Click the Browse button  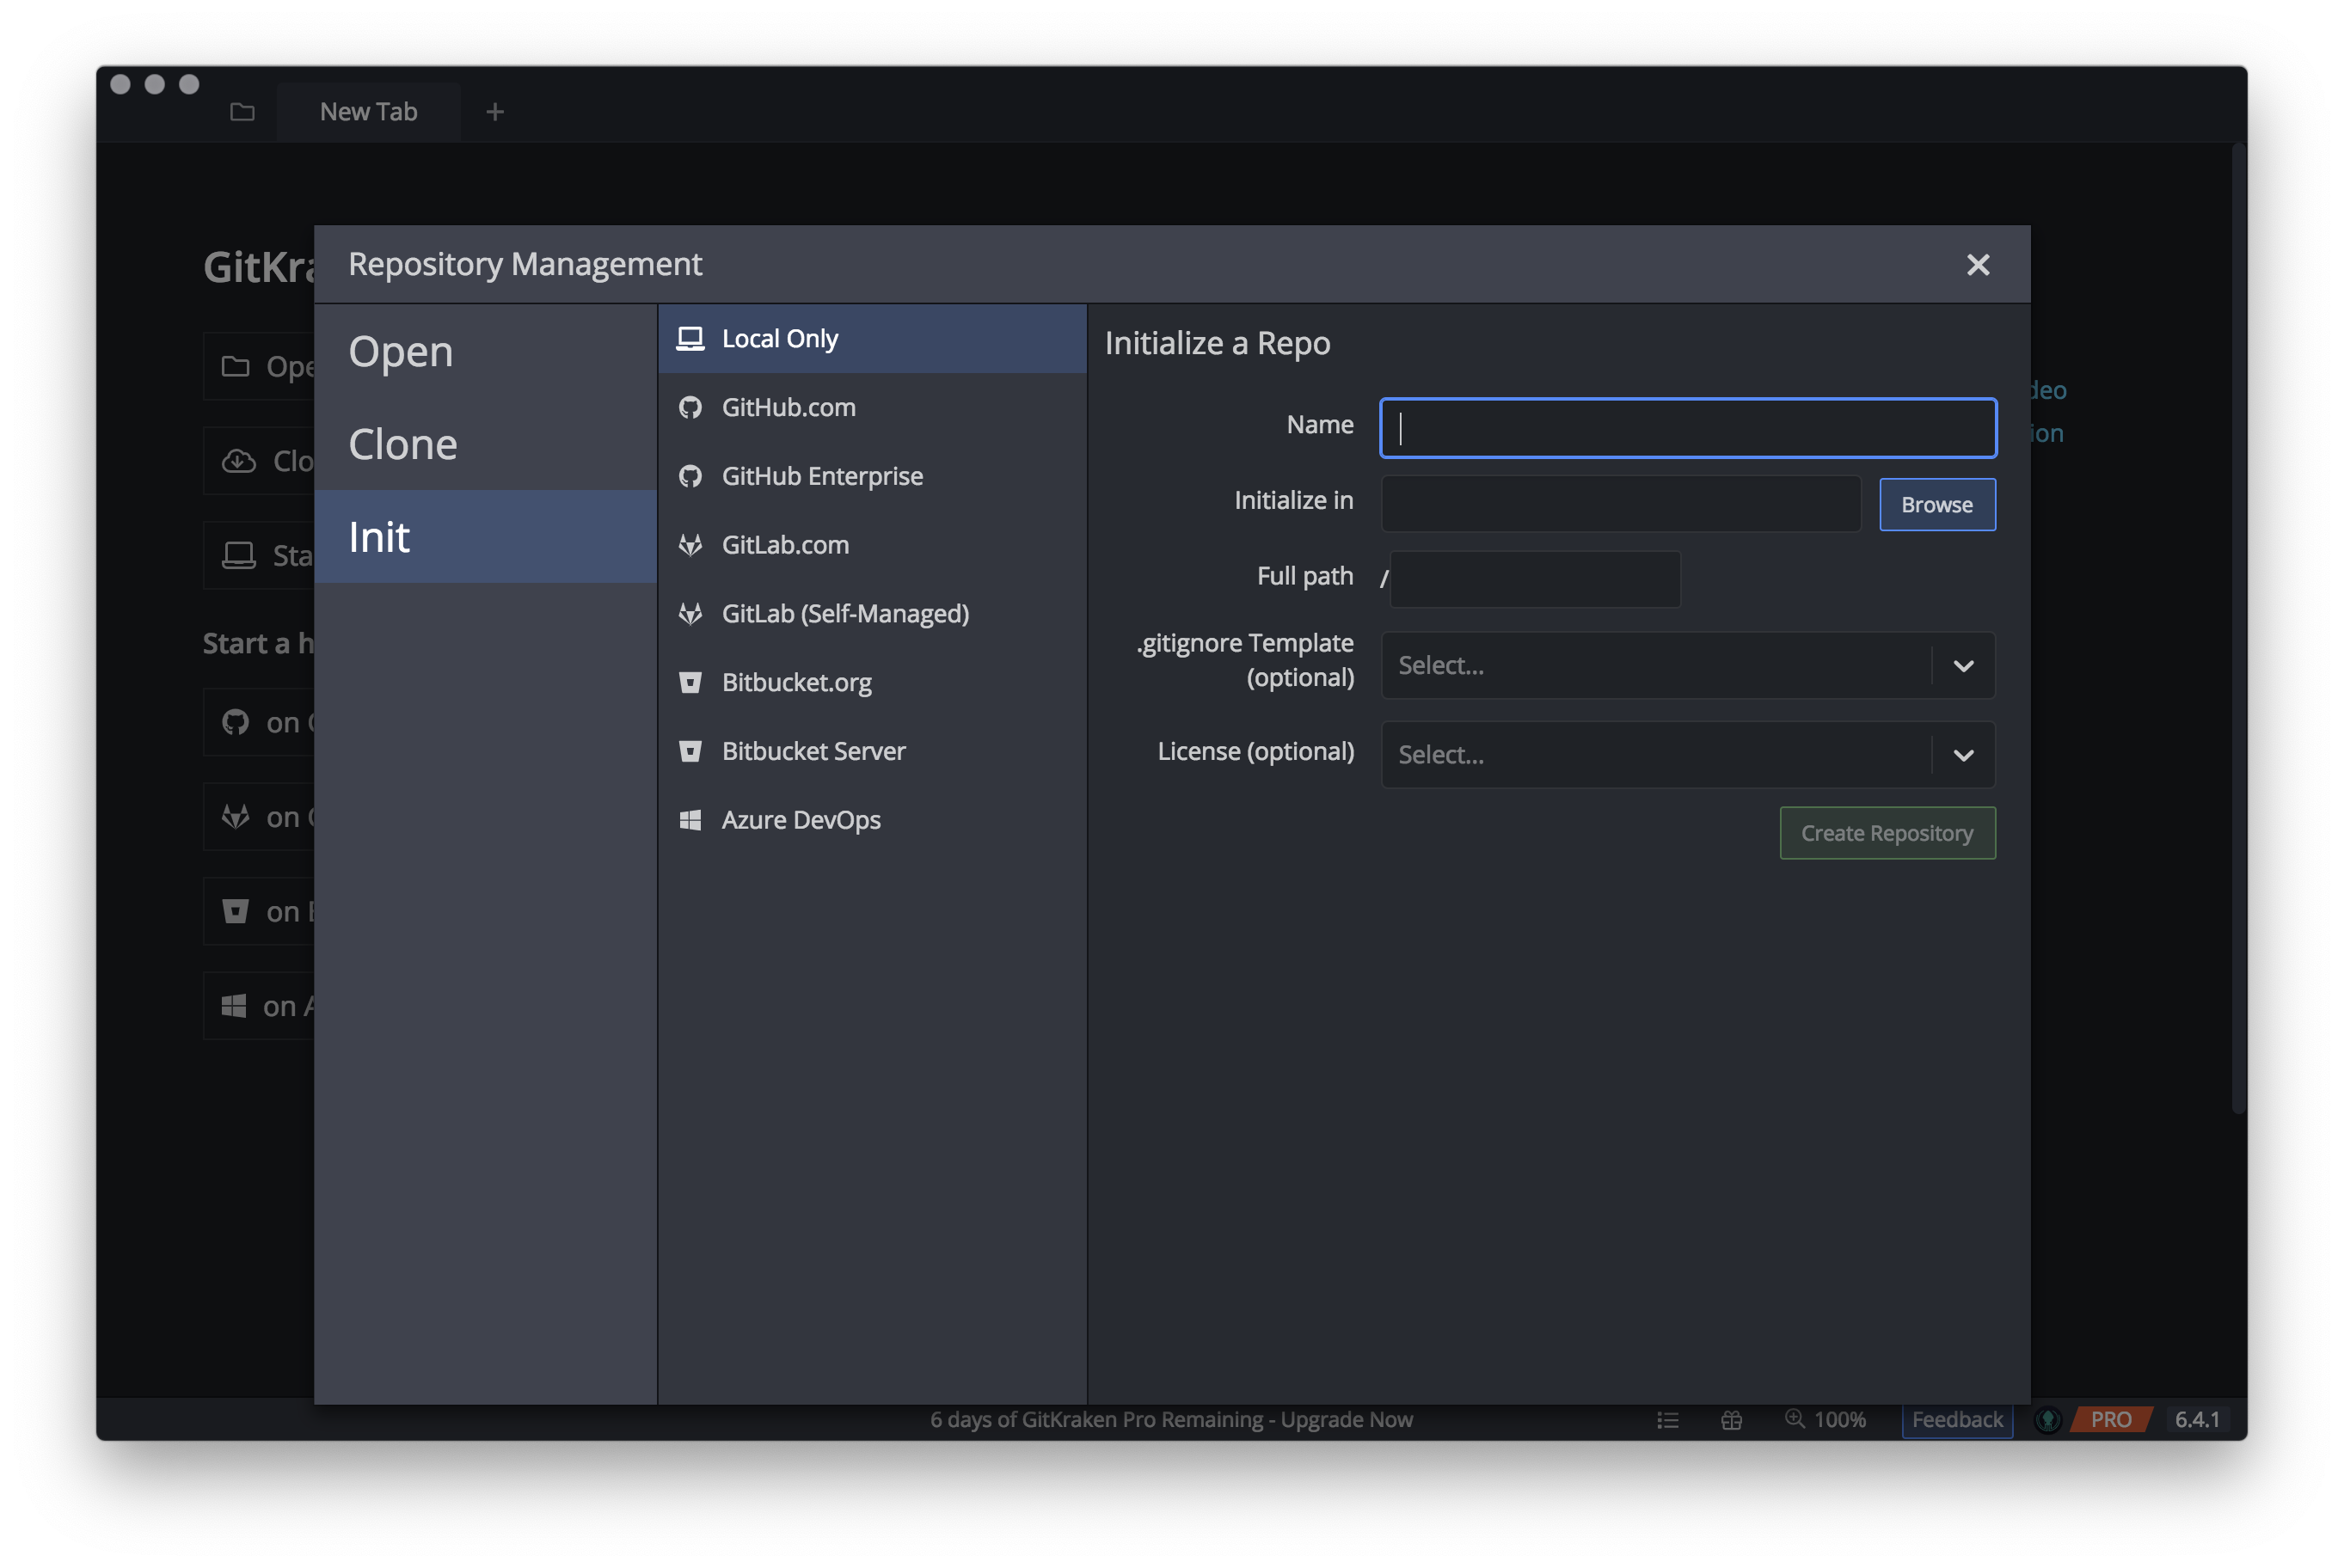[x=1937, y=505]
